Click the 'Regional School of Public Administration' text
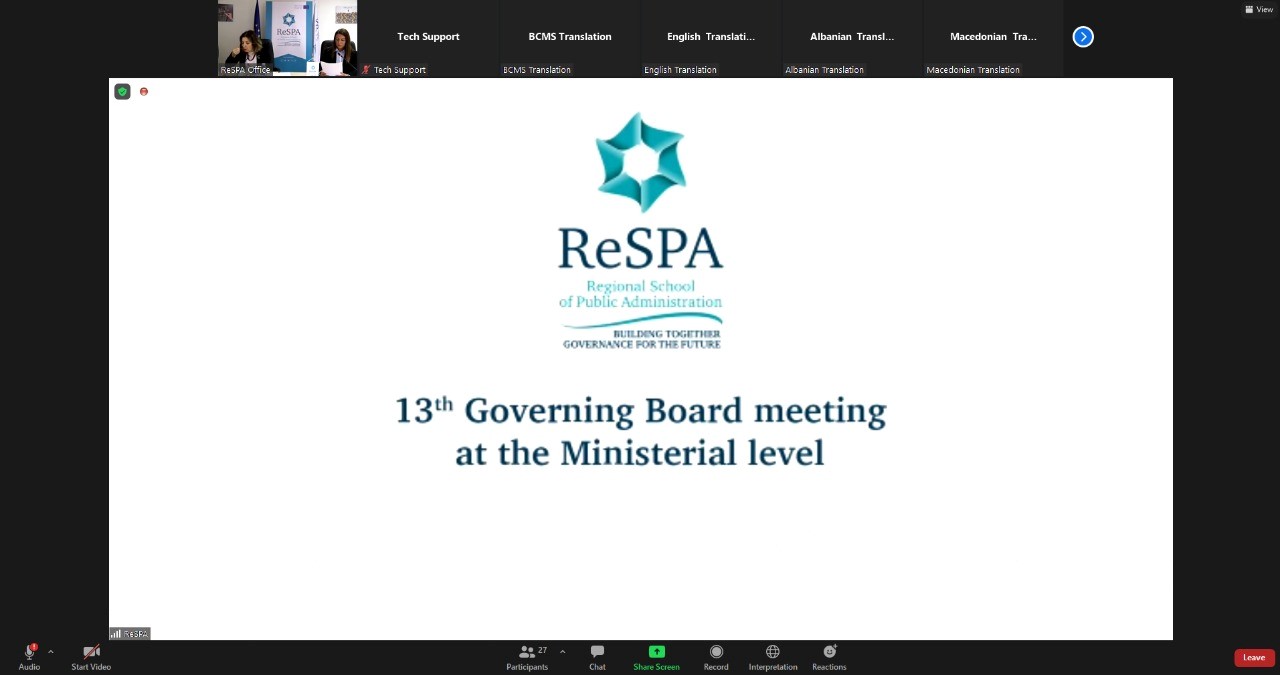1280x675 pixels. pos(640,294)
